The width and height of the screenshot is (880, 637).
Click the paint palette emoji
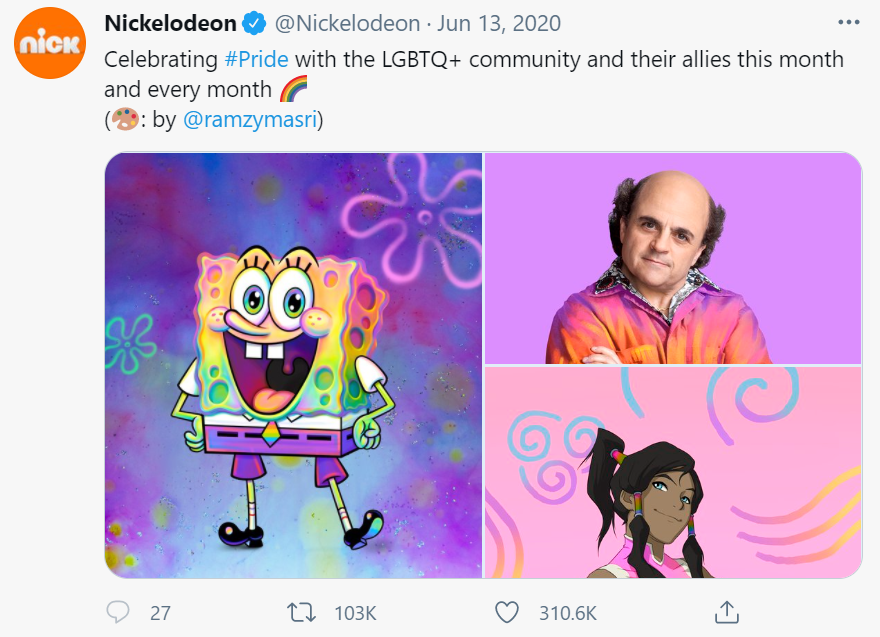(x=124, y=120)
